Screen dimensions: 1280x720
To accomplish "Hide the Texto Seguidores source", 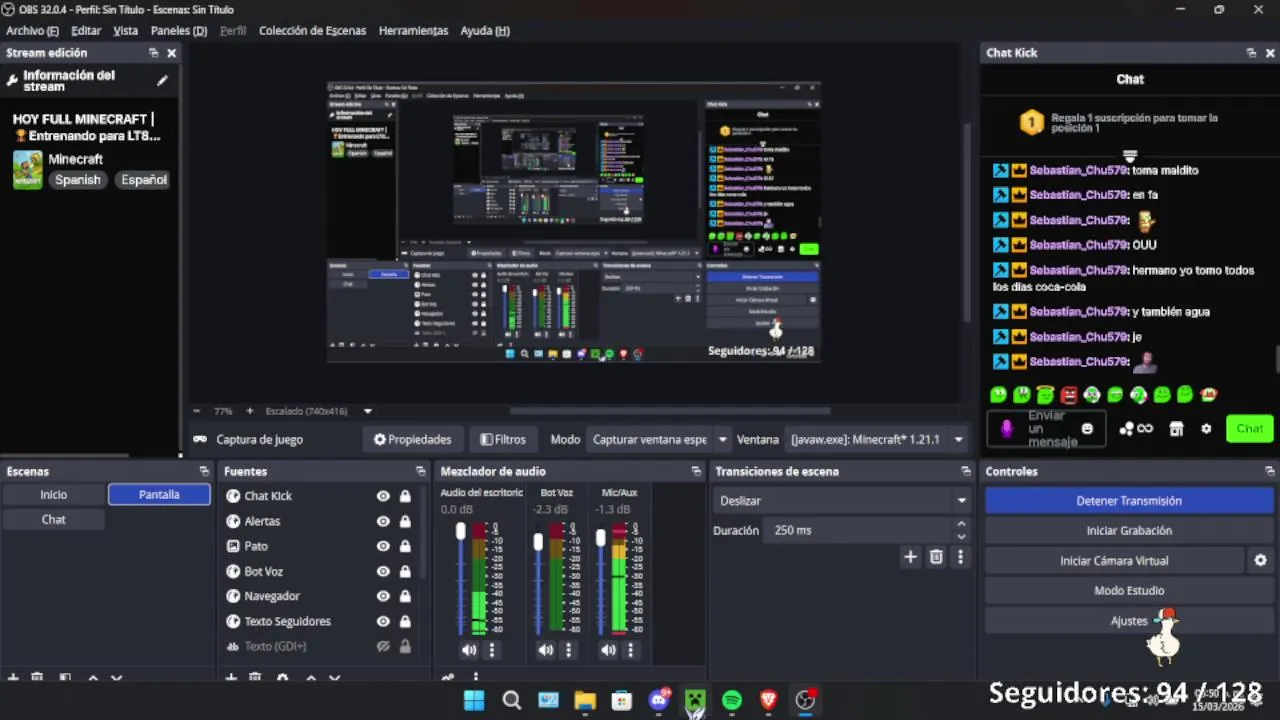I will pos(383,621).
